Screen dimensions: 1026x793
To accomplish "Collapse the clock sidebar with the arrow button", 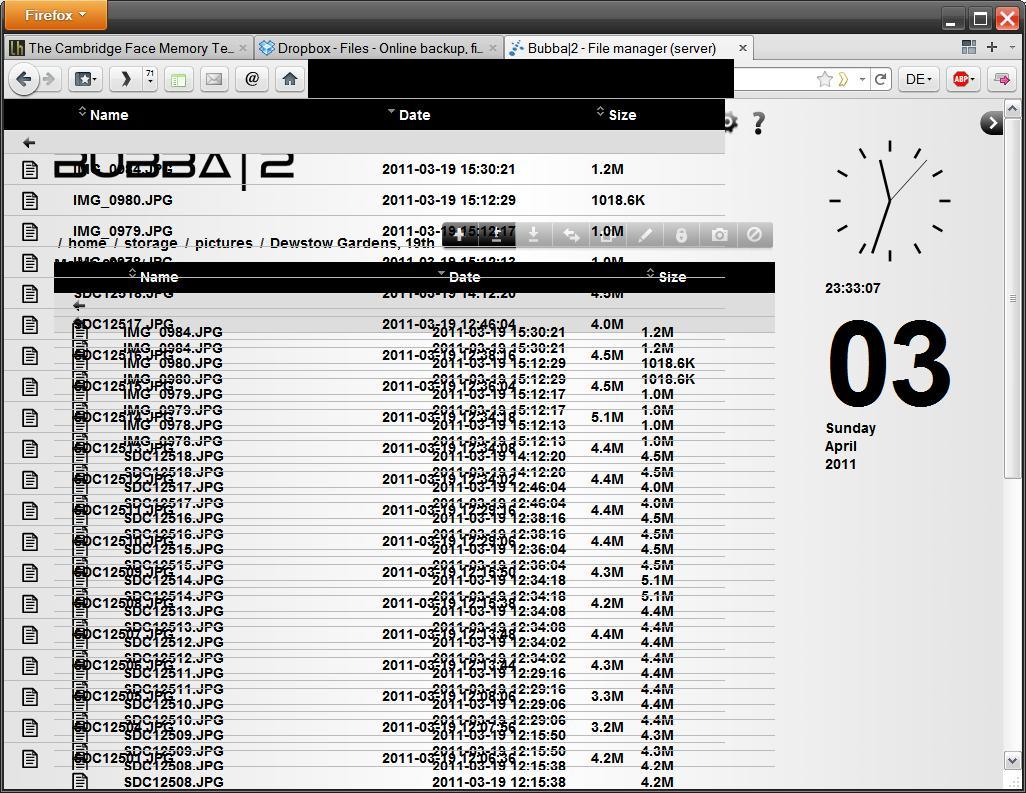I will coord(991,123).
